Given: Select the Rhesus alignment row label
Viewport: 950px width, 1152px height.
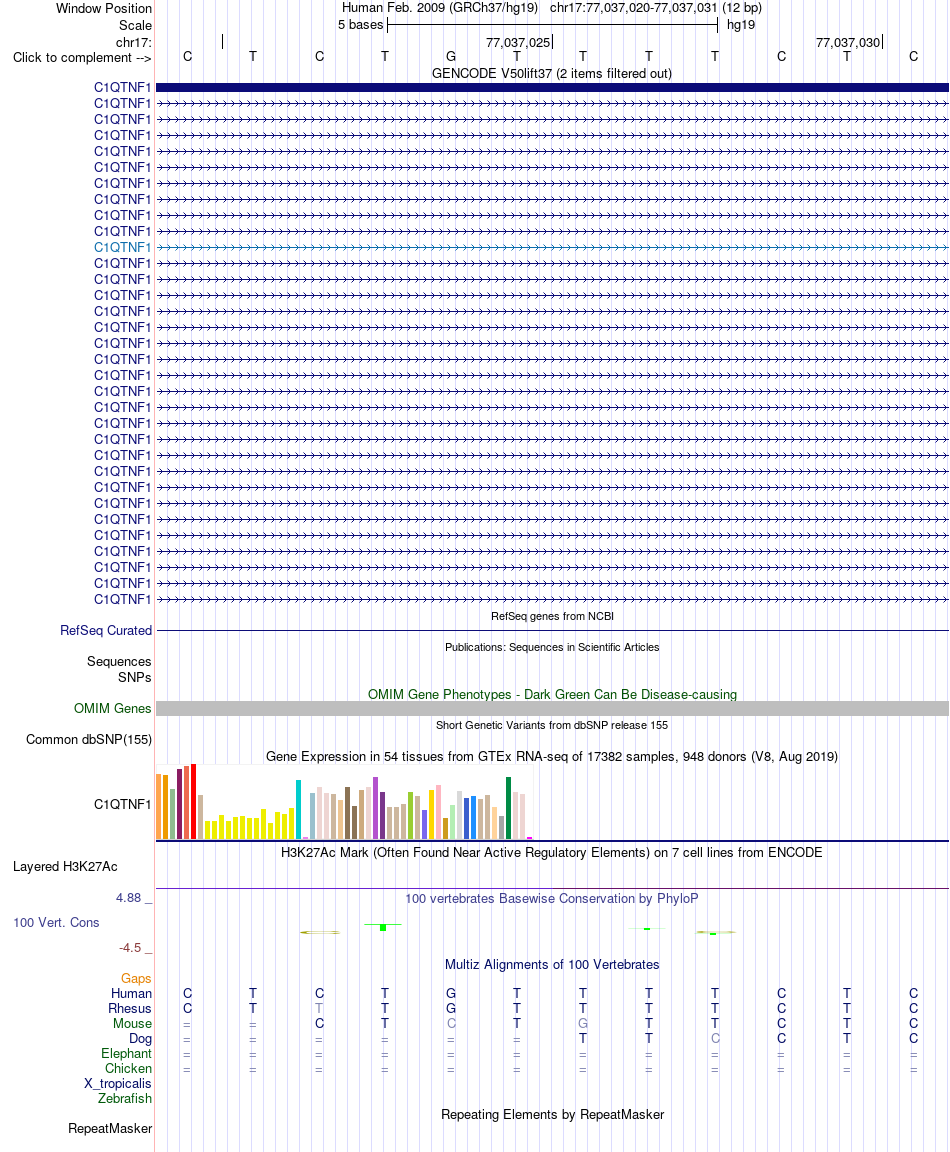Looking at the screenshot, I should click(129, 1009).
